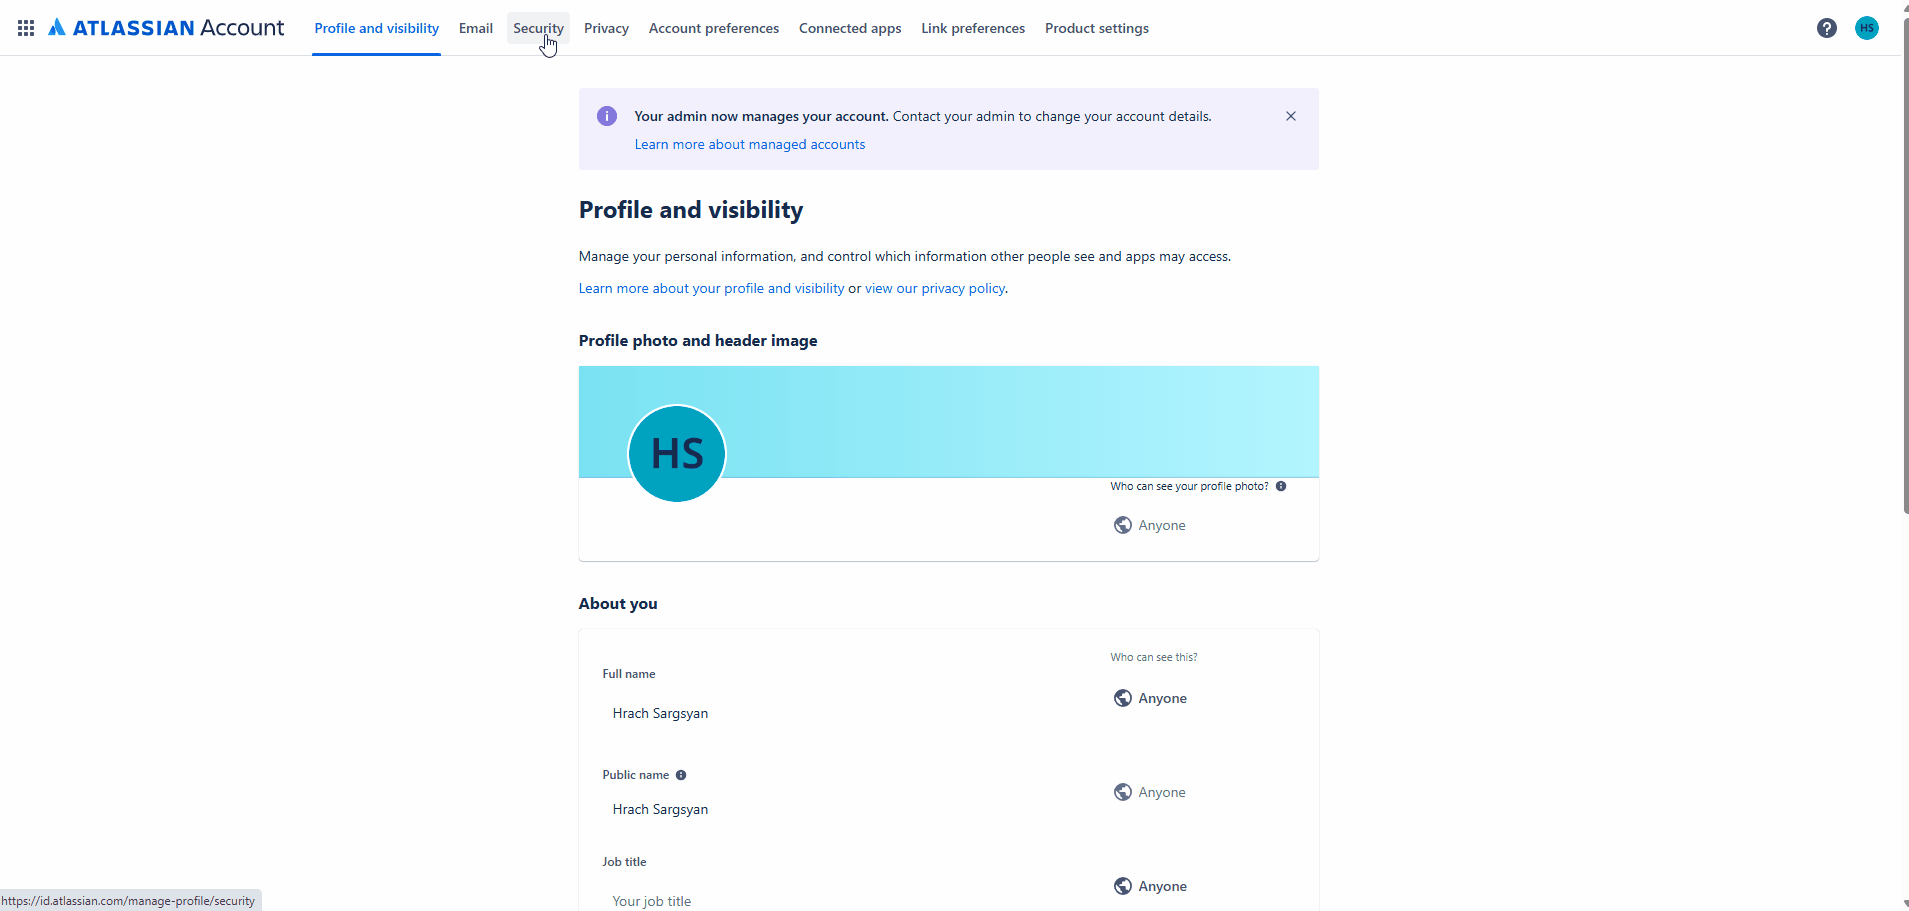
Task: Change who can see your profile photo
Action: (x=1148, y=524)
